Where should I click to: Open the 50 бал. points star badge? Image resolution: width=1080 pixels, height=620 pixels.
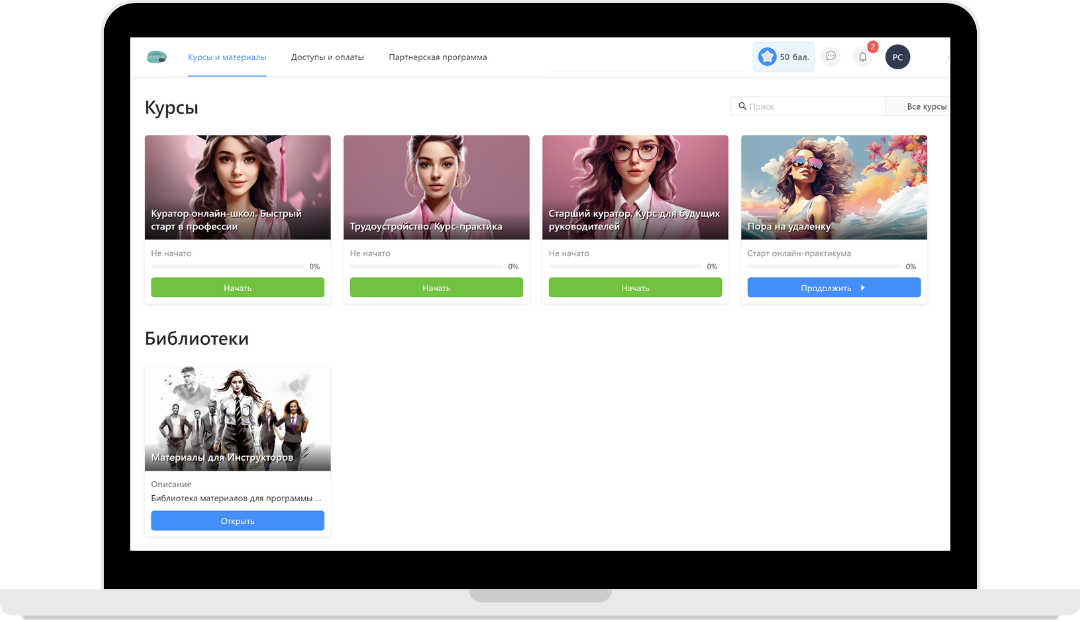[x=783, y=57]
